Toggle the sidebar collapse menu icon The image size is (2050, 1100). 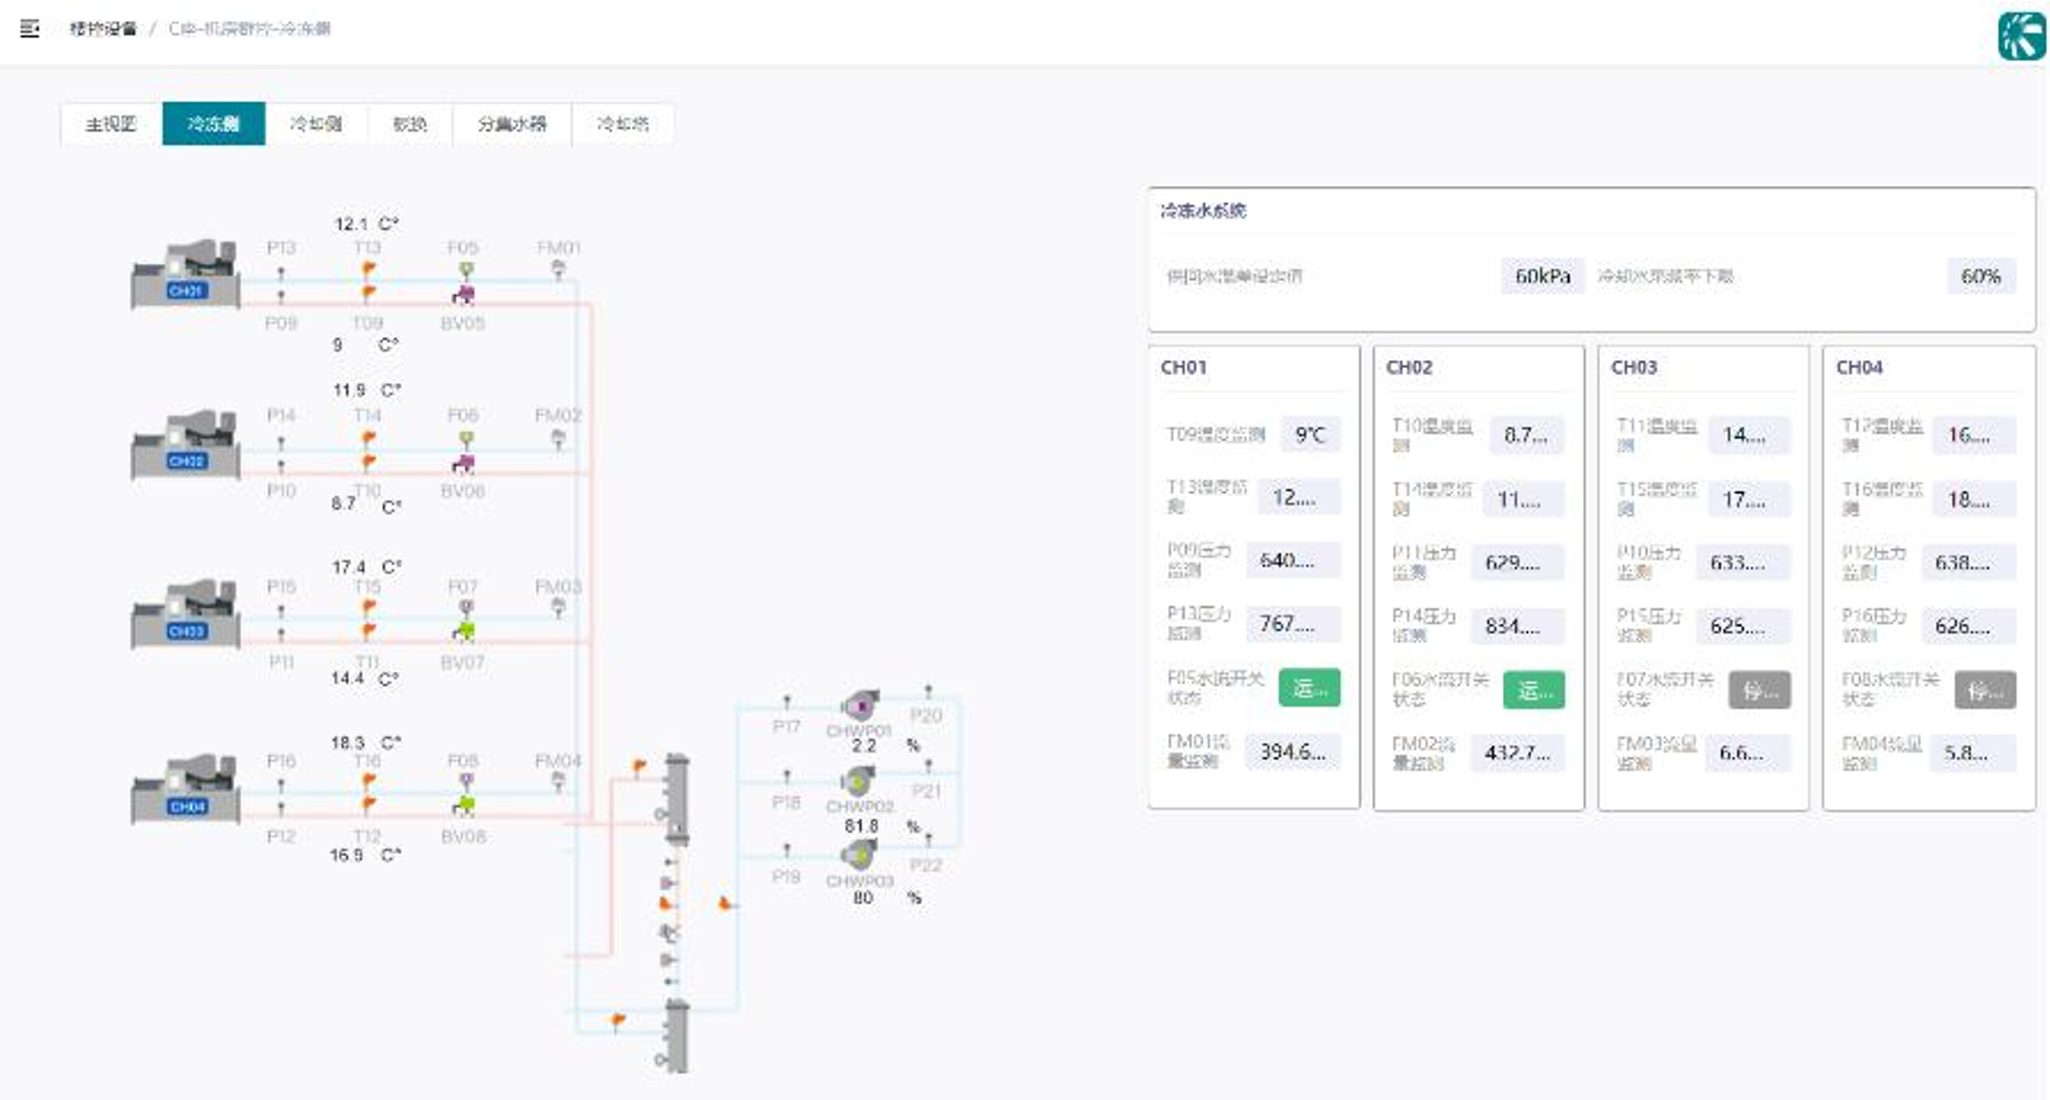point(30,28)
